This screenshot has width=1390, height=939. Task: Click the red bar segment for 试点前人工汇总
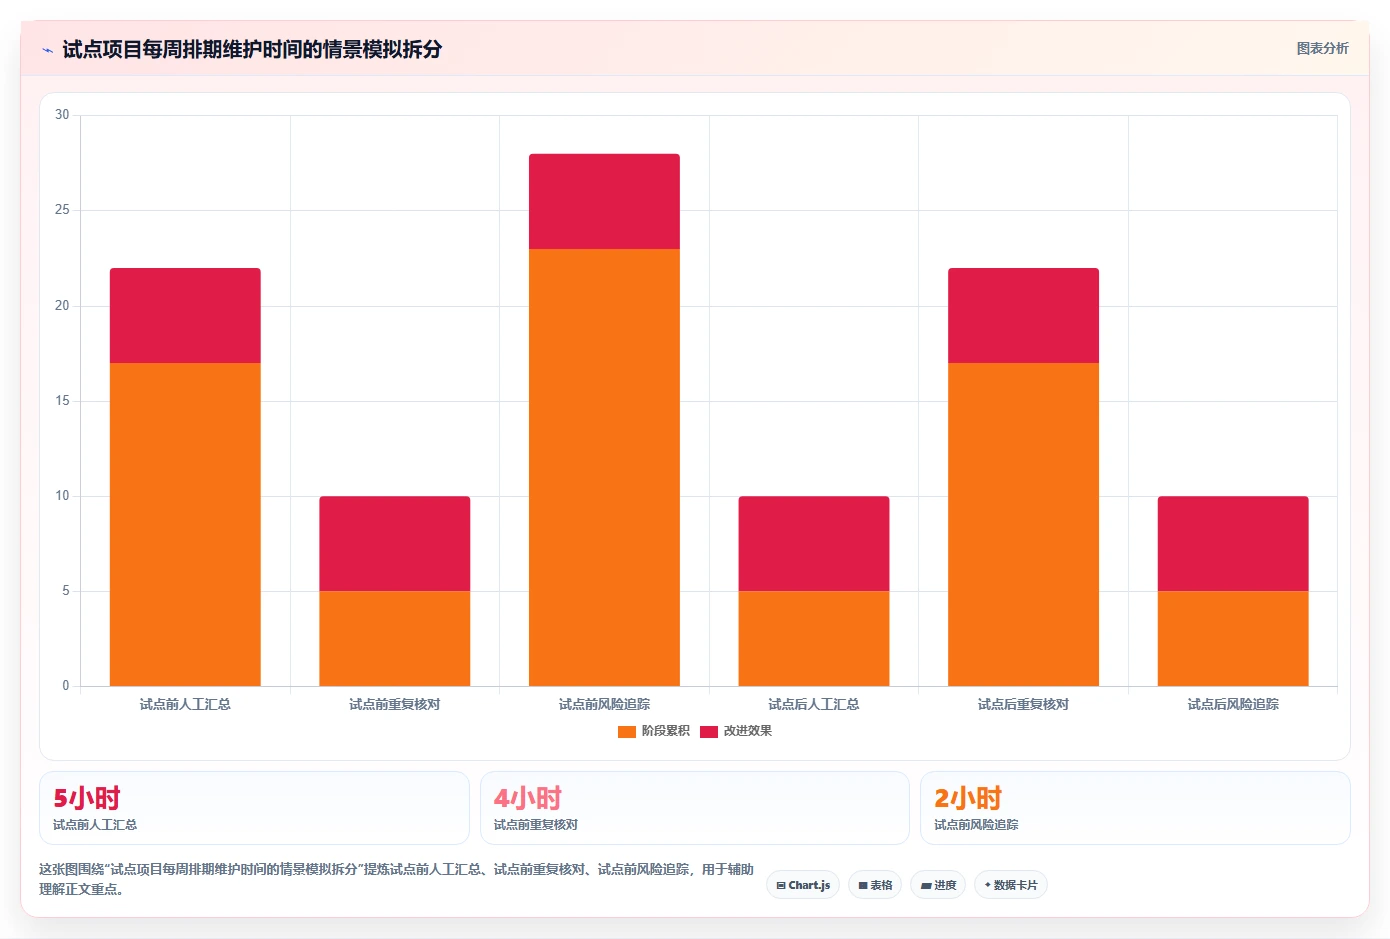tap(185, 315)
